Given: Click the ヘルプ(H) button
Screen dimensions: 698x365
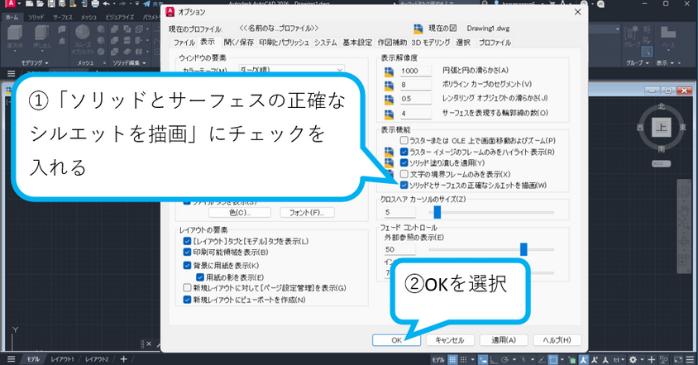Looking at the screenshot, I should (x=557, y=340).
